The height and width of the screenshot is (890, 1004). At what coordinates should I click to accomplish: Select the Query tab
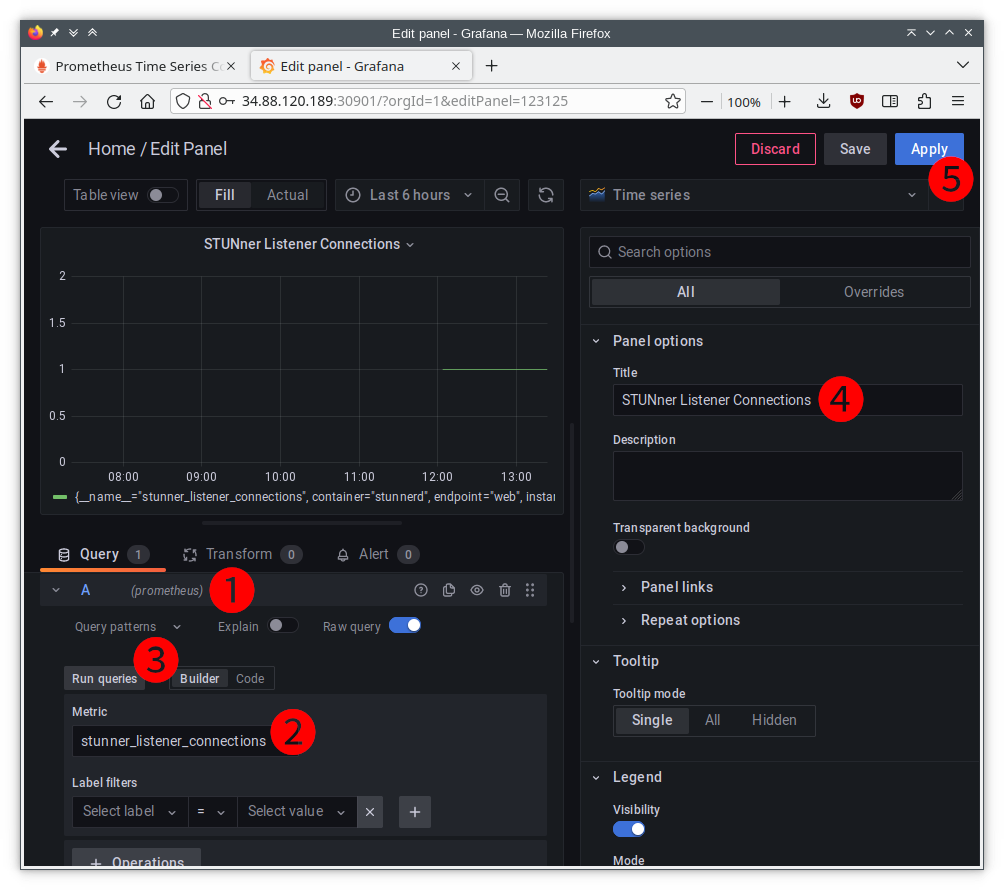click(103, 554)
